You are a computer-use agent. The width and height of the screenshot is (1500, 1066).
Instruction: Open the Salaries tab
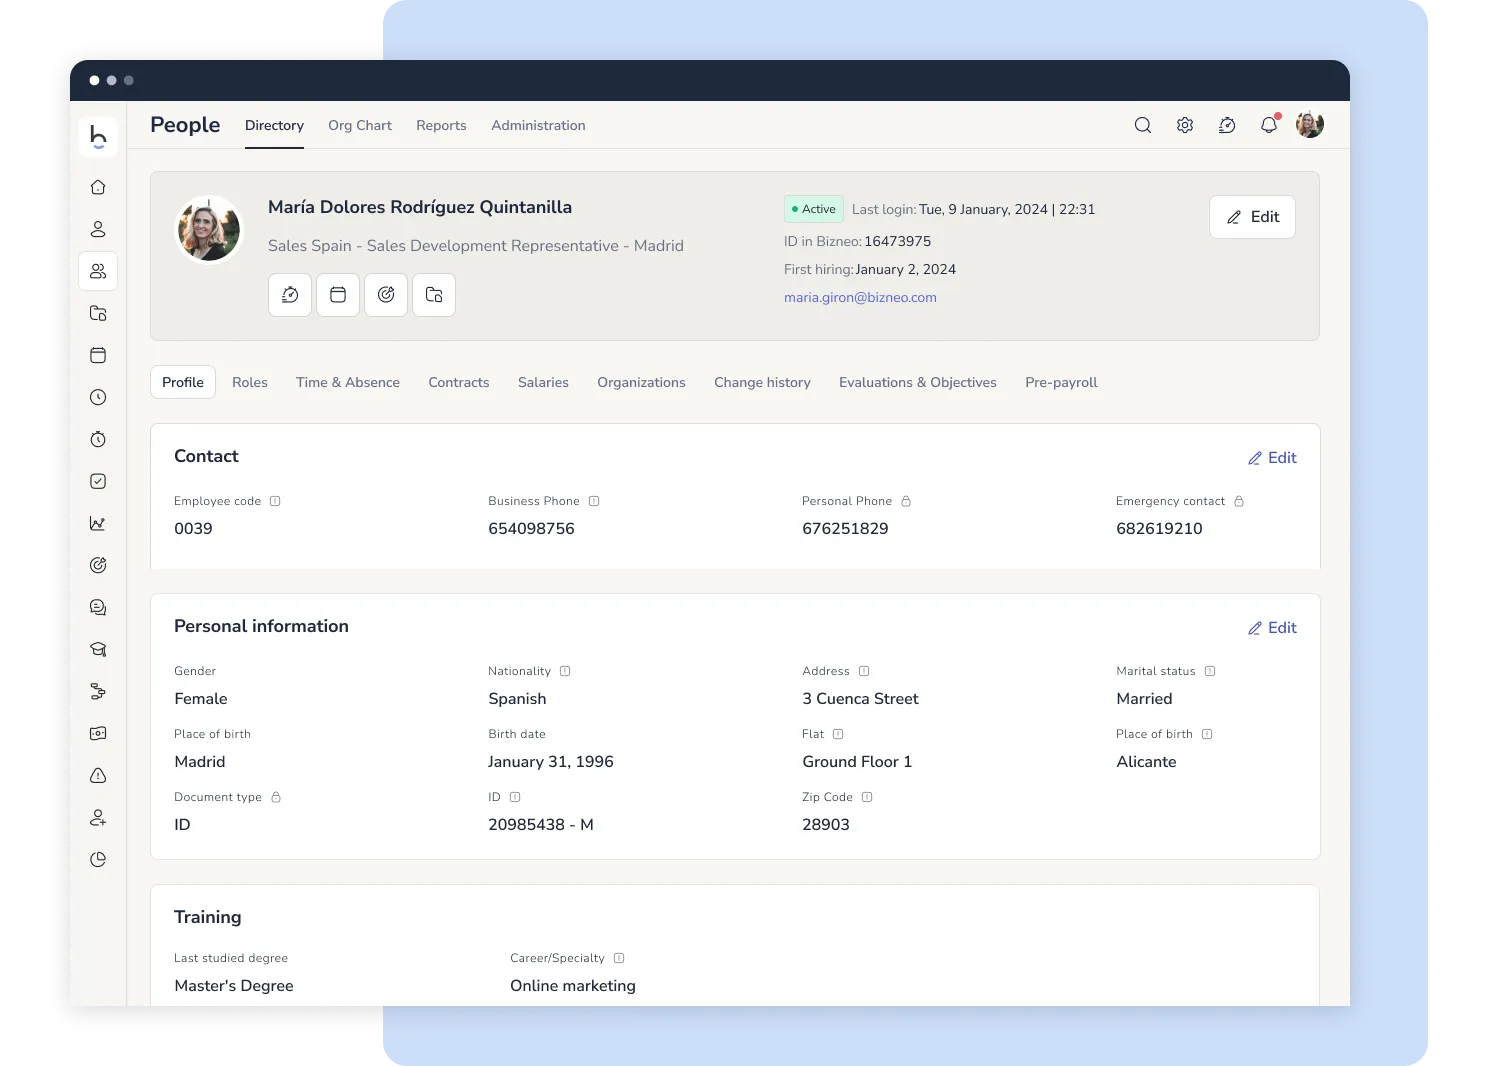tap(543, 382)
